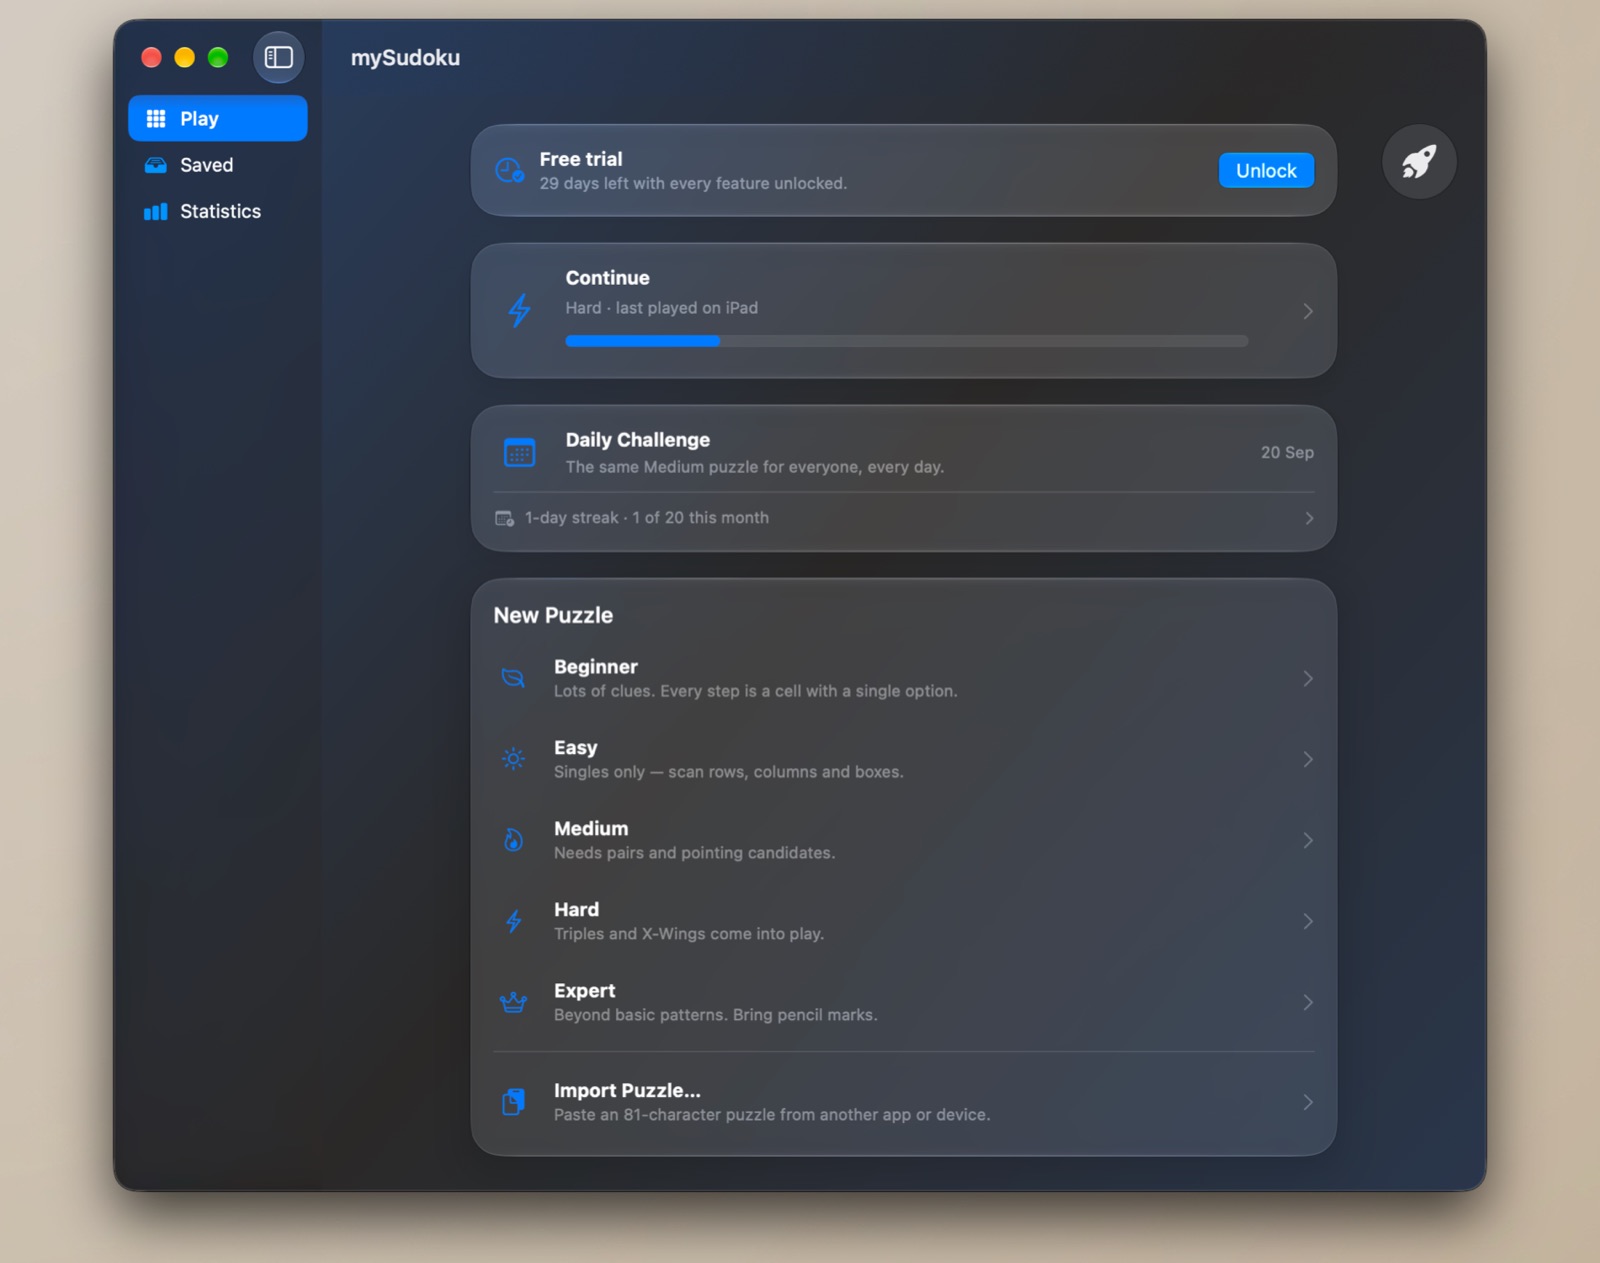Image resolution: width=1600 pixels, height=1263 pixels.
Task: Click the Beginner leaf icon
Action: [x=513, y=678]
